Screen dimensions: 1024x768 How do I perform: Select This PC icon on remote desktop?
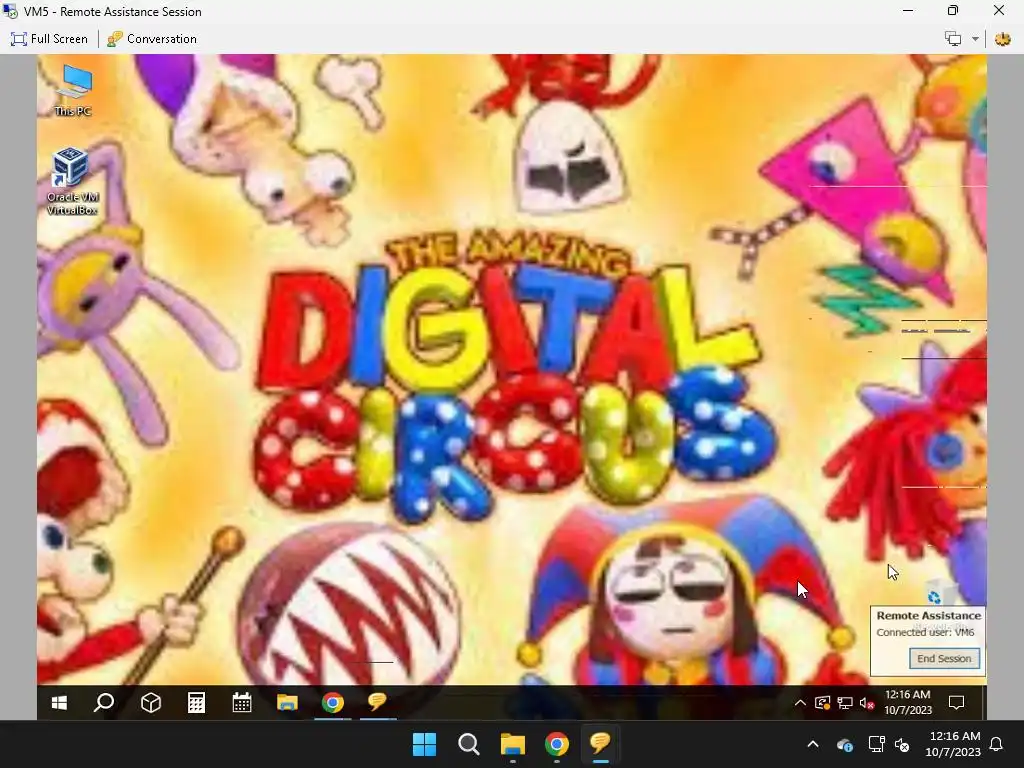pyautogui.click(x=72, y=91)
